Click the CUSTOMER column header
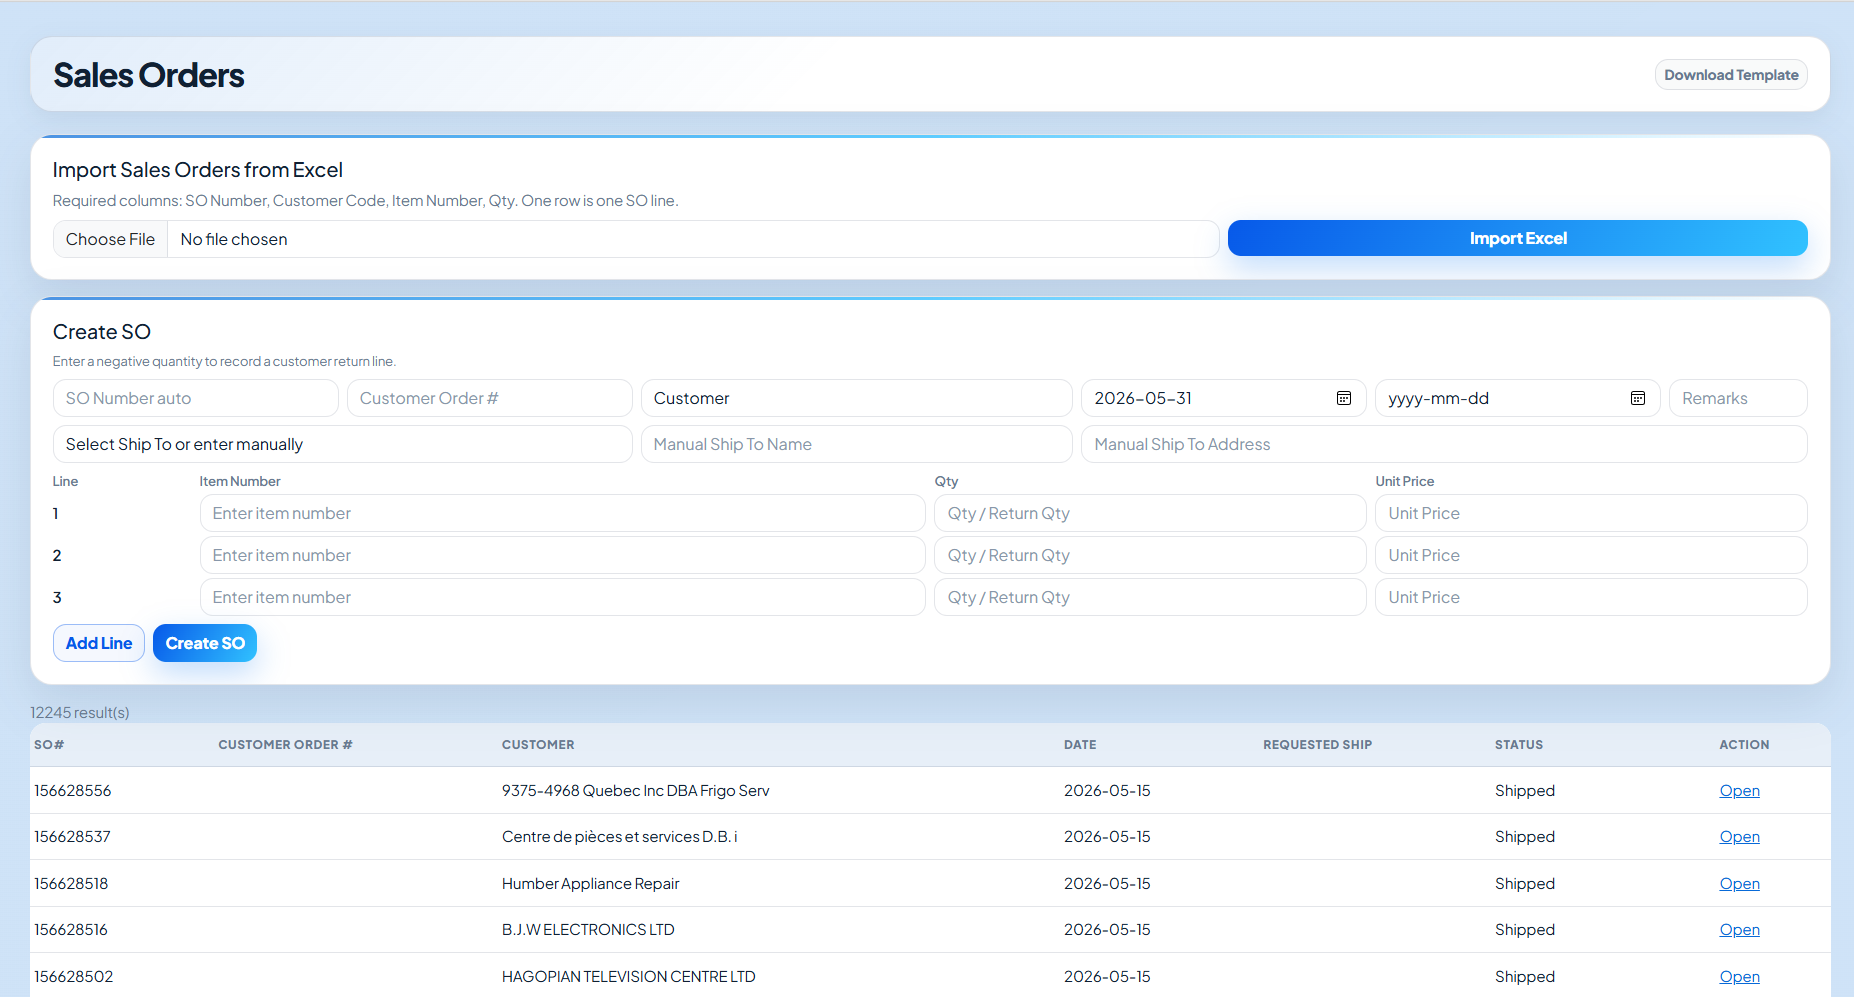 [x=538, y=745]
